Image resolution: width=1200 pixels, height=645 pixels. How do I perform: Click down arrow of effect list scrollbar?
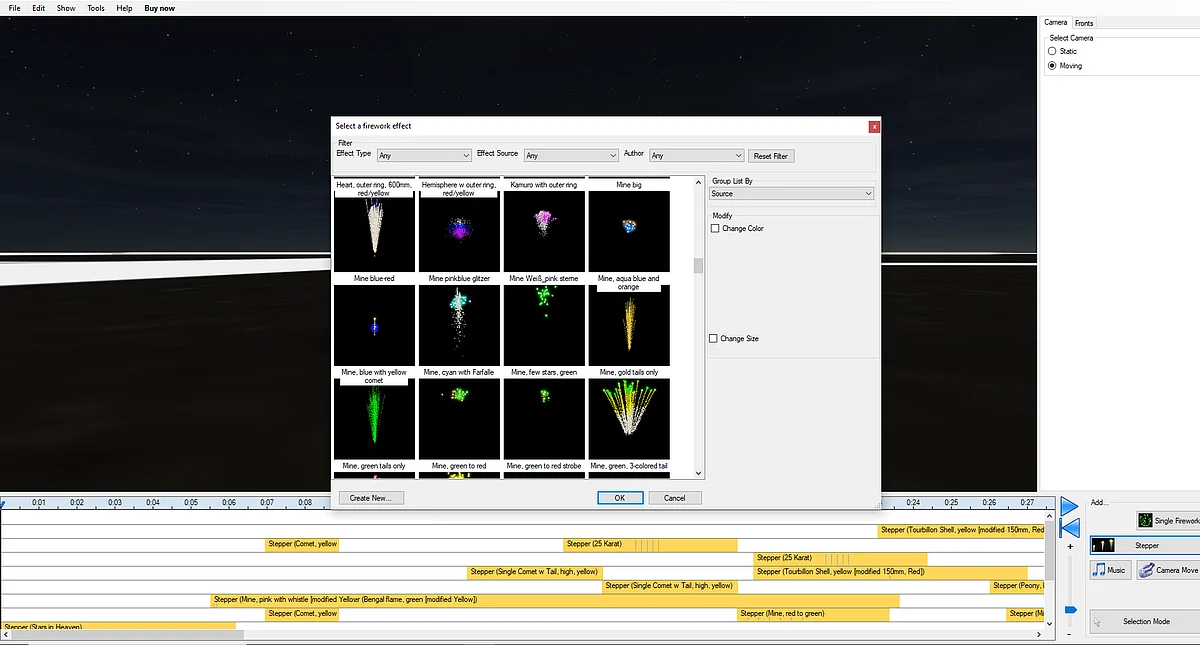click(699, 474)
